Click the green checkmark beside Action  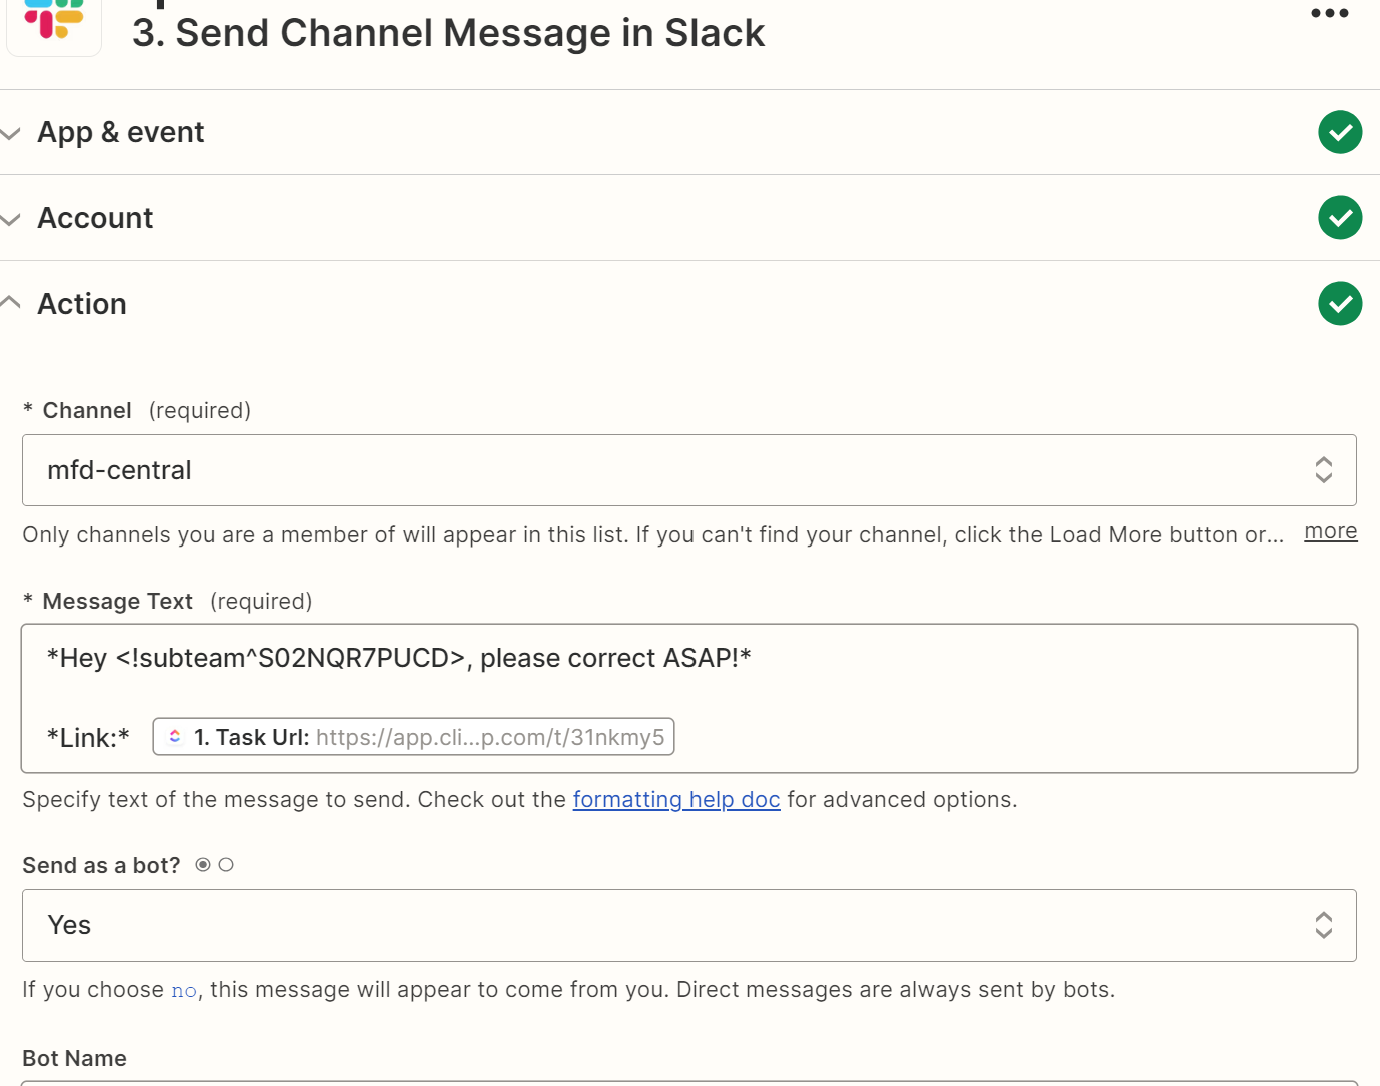1339,304
